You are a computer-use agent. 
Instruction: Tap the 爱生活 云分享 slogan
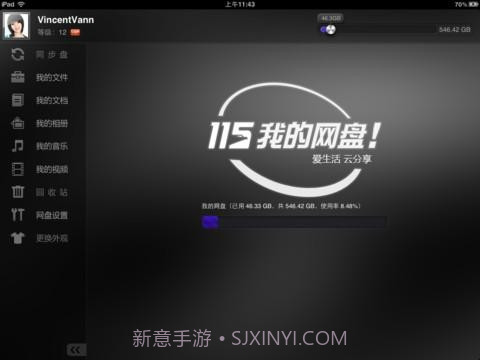pos(341,159)
